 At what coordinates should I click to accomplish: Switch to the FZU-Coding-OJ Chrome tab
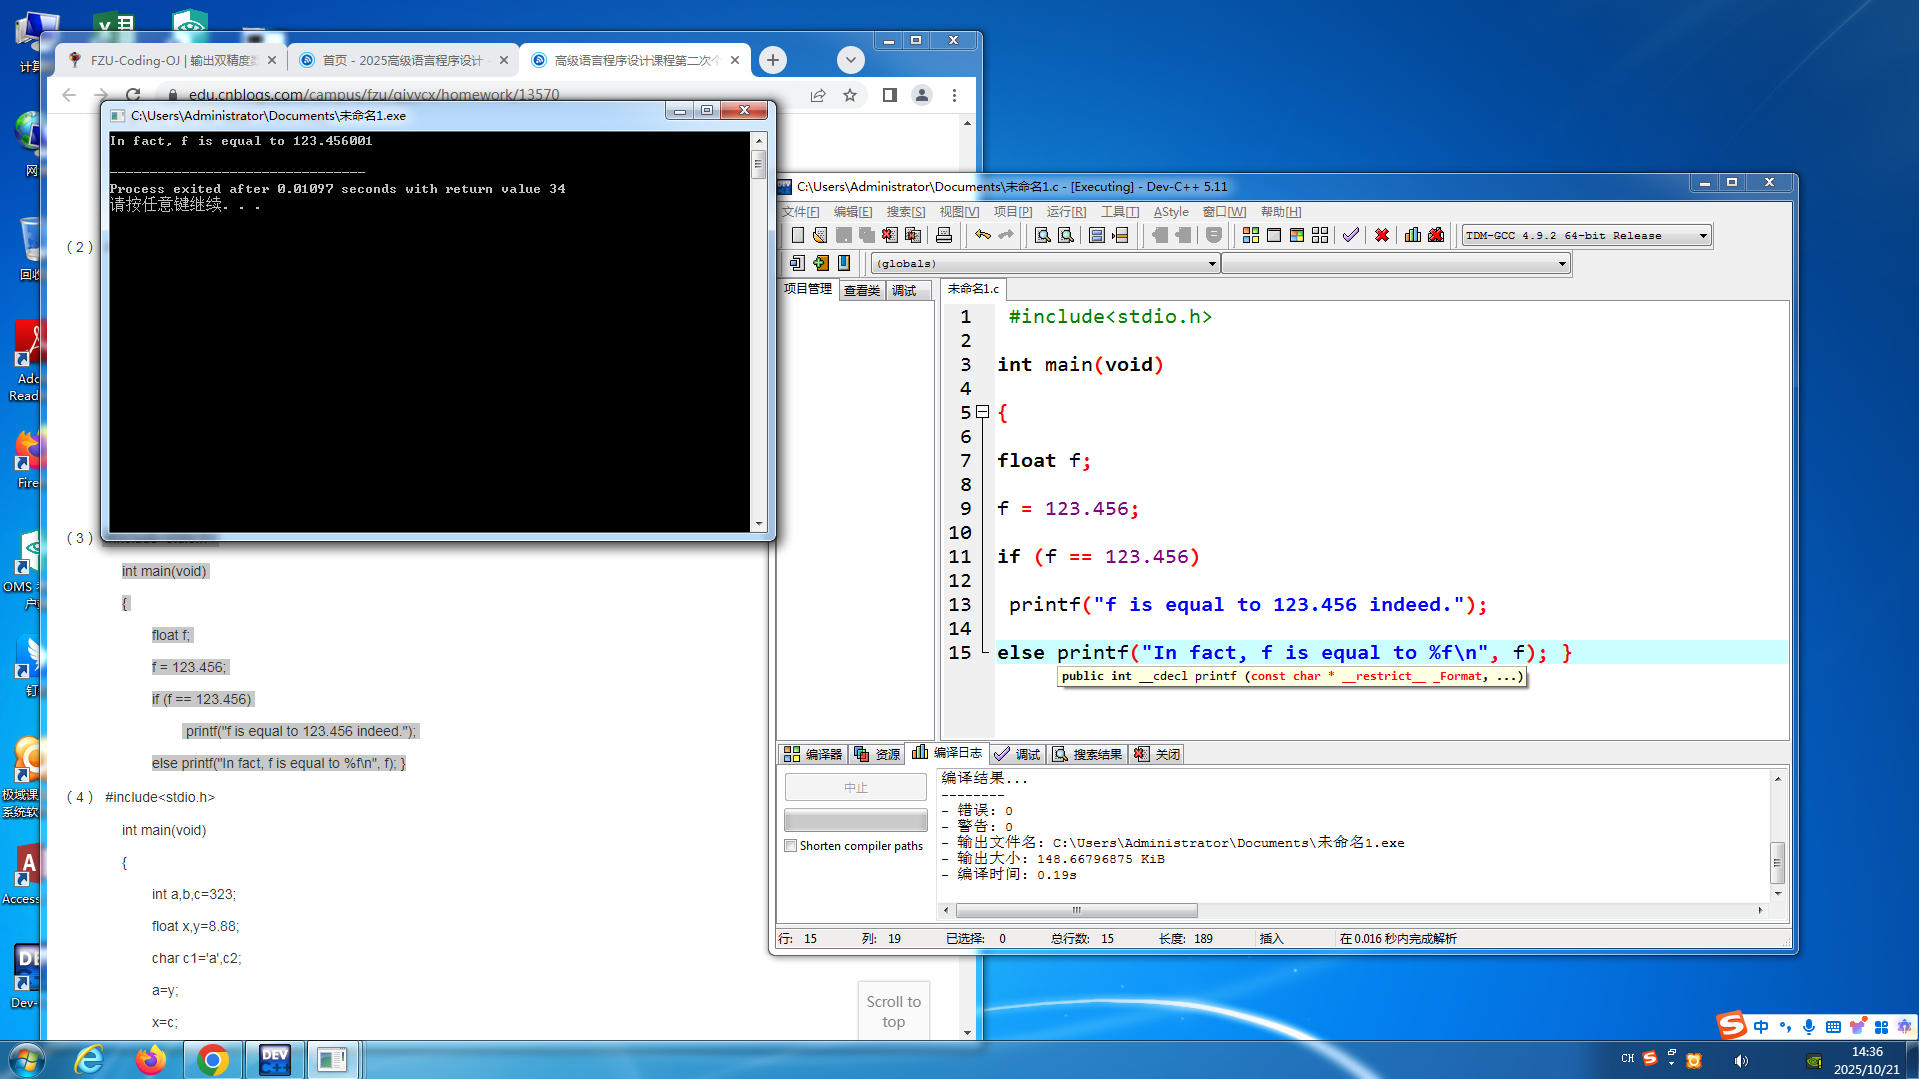click(x=171, y=60)
